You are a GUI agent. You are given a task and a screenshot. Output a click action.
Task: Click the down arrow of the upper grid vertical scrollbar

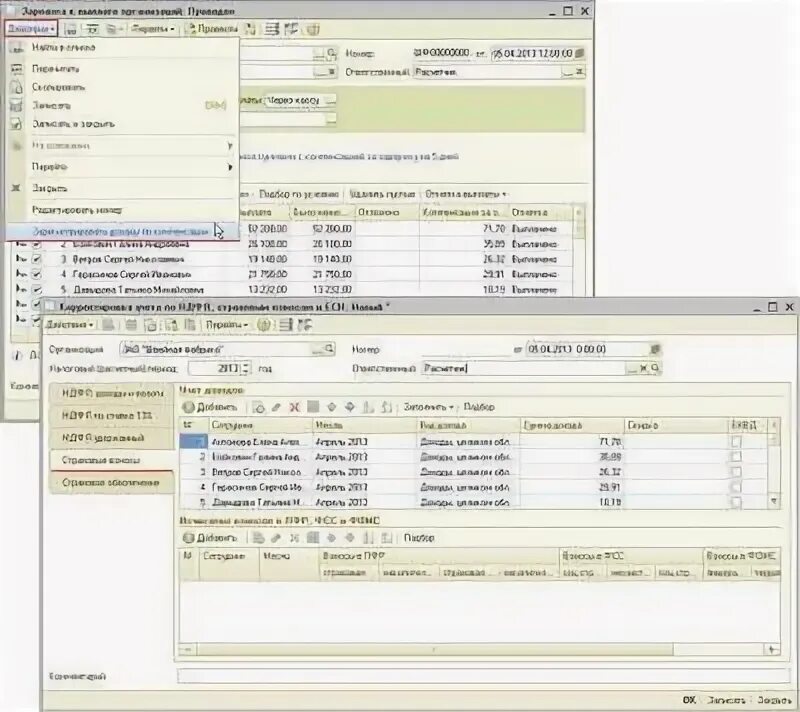pyautogui.click(x=774, y=502)
